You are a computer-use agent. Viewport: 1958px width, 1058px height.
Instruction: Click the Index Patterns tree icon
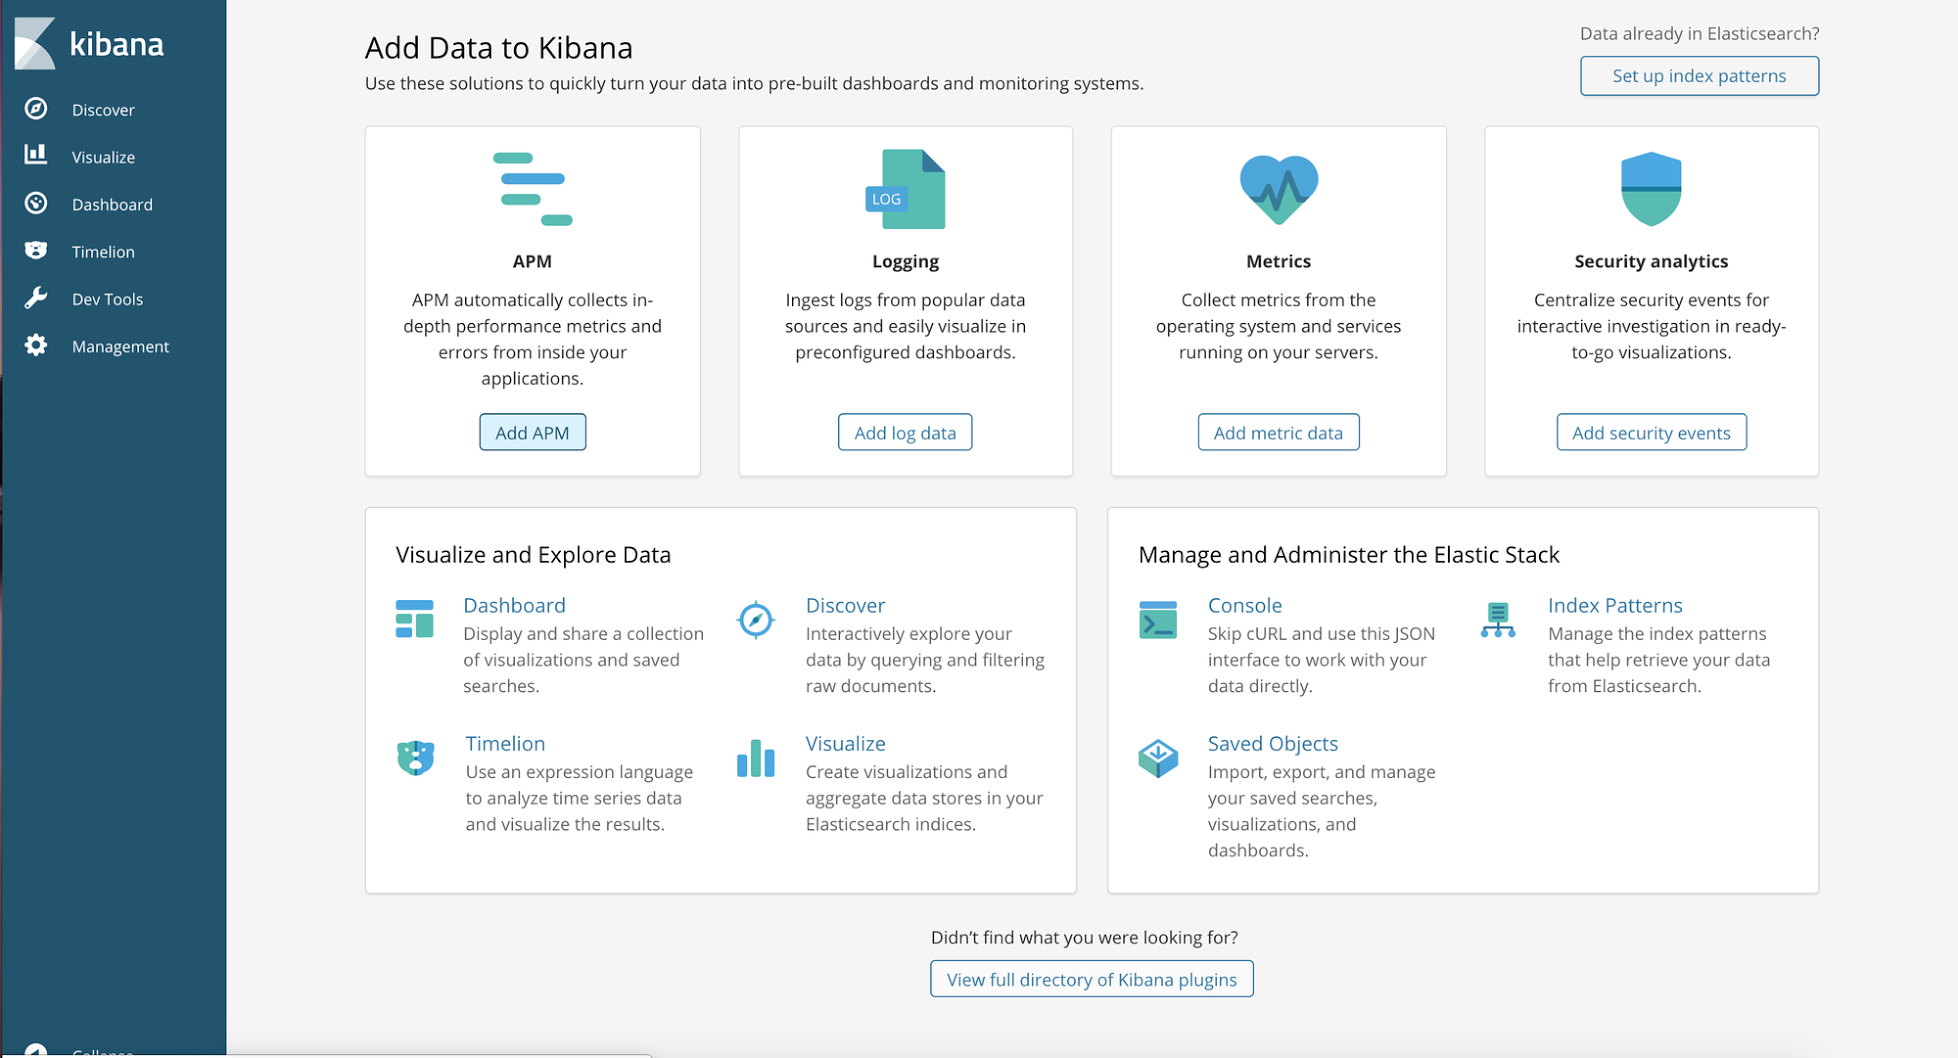(1497, 620)
